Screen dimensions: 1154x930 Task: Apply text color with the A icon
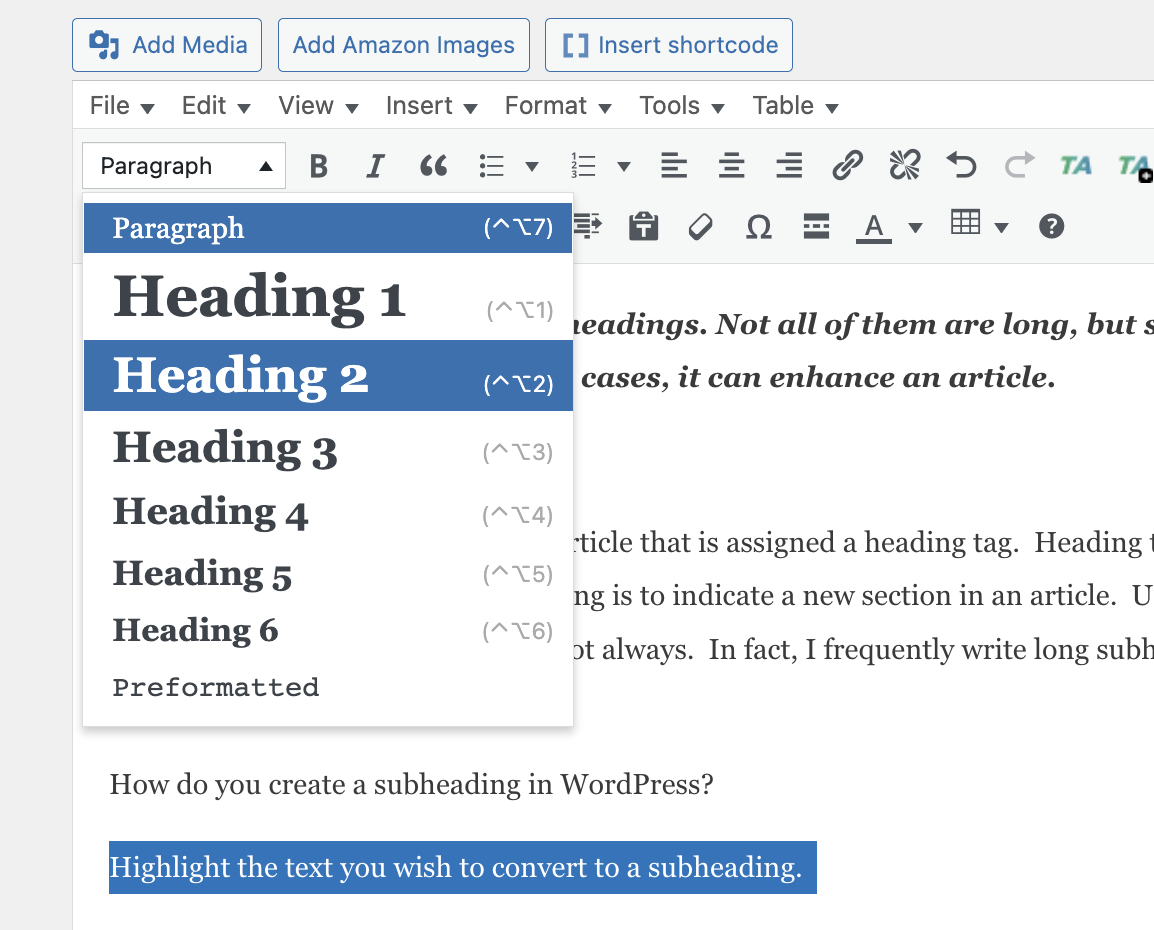click(x=874, y=227)
